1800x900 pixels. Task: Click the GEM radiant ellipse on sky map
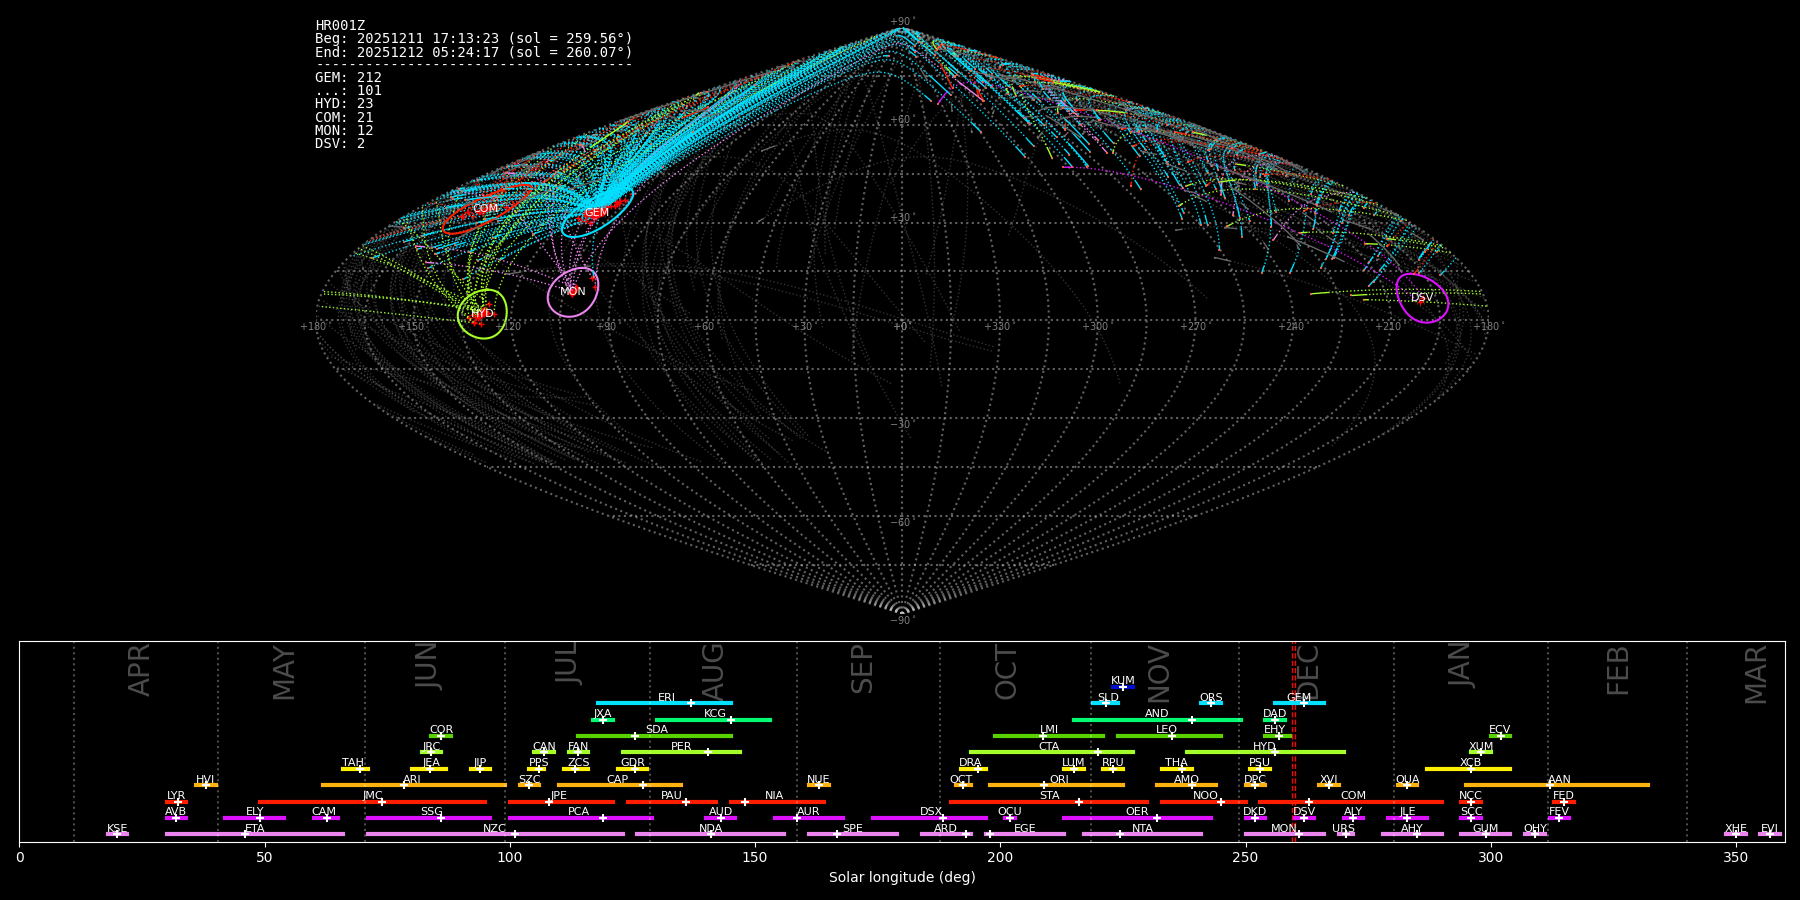(x=596, y=213)
